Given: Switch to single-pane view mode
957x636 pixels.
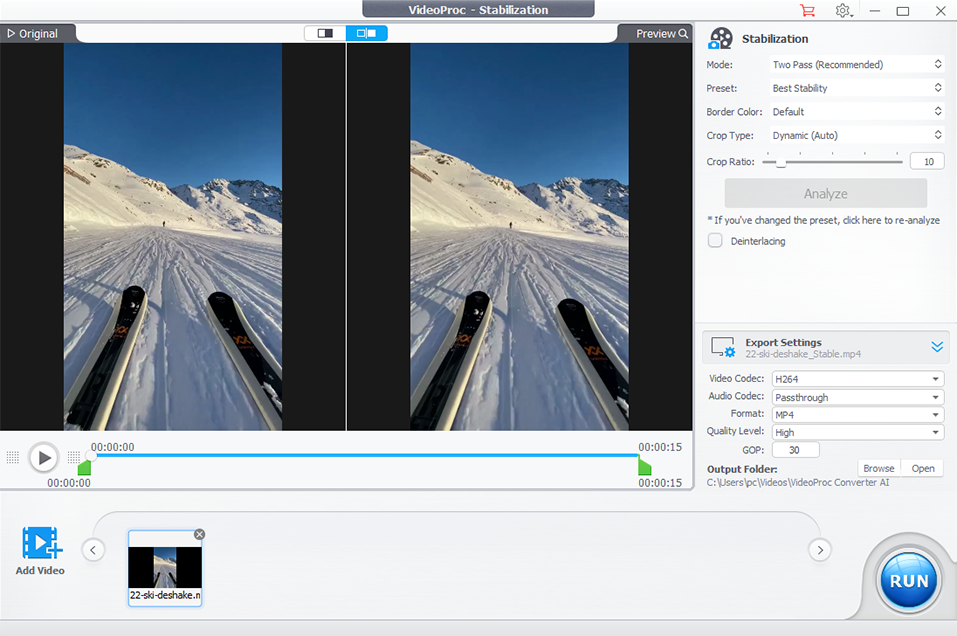Looking at the screenshot, I should tap(325, 33).
